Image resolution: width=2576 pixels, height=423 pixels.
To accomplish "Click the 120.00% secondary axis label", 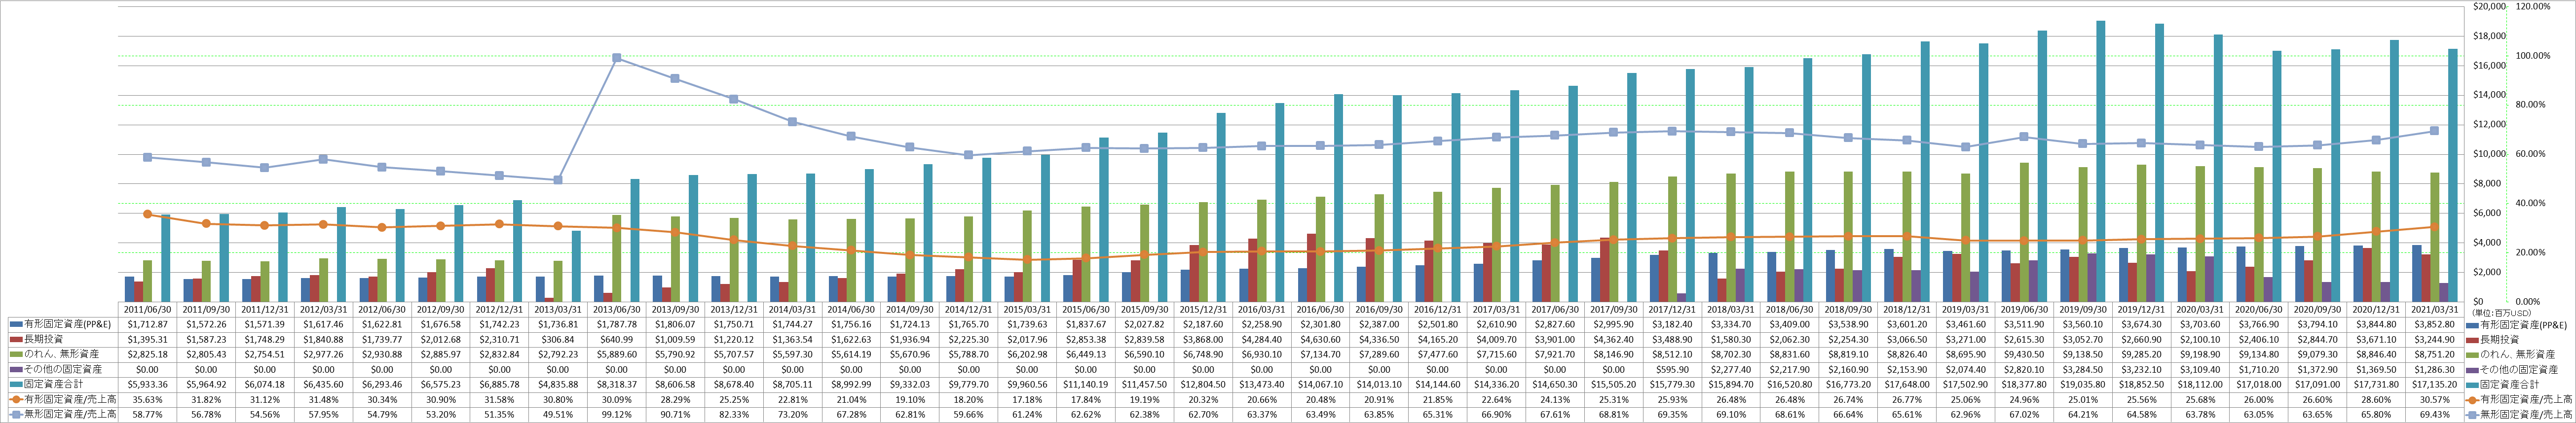I will [x=2530, y=6].
